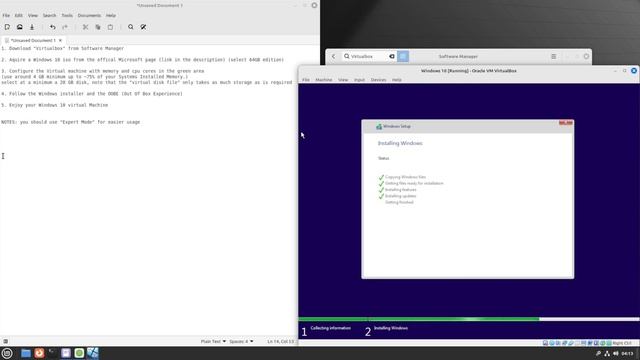Image resolution: width=640 pixels, height=360 pixels.
Task: Click the 'Enjoy your Windows 10 virtual Machine' line
Action: (x=55, y=105)
